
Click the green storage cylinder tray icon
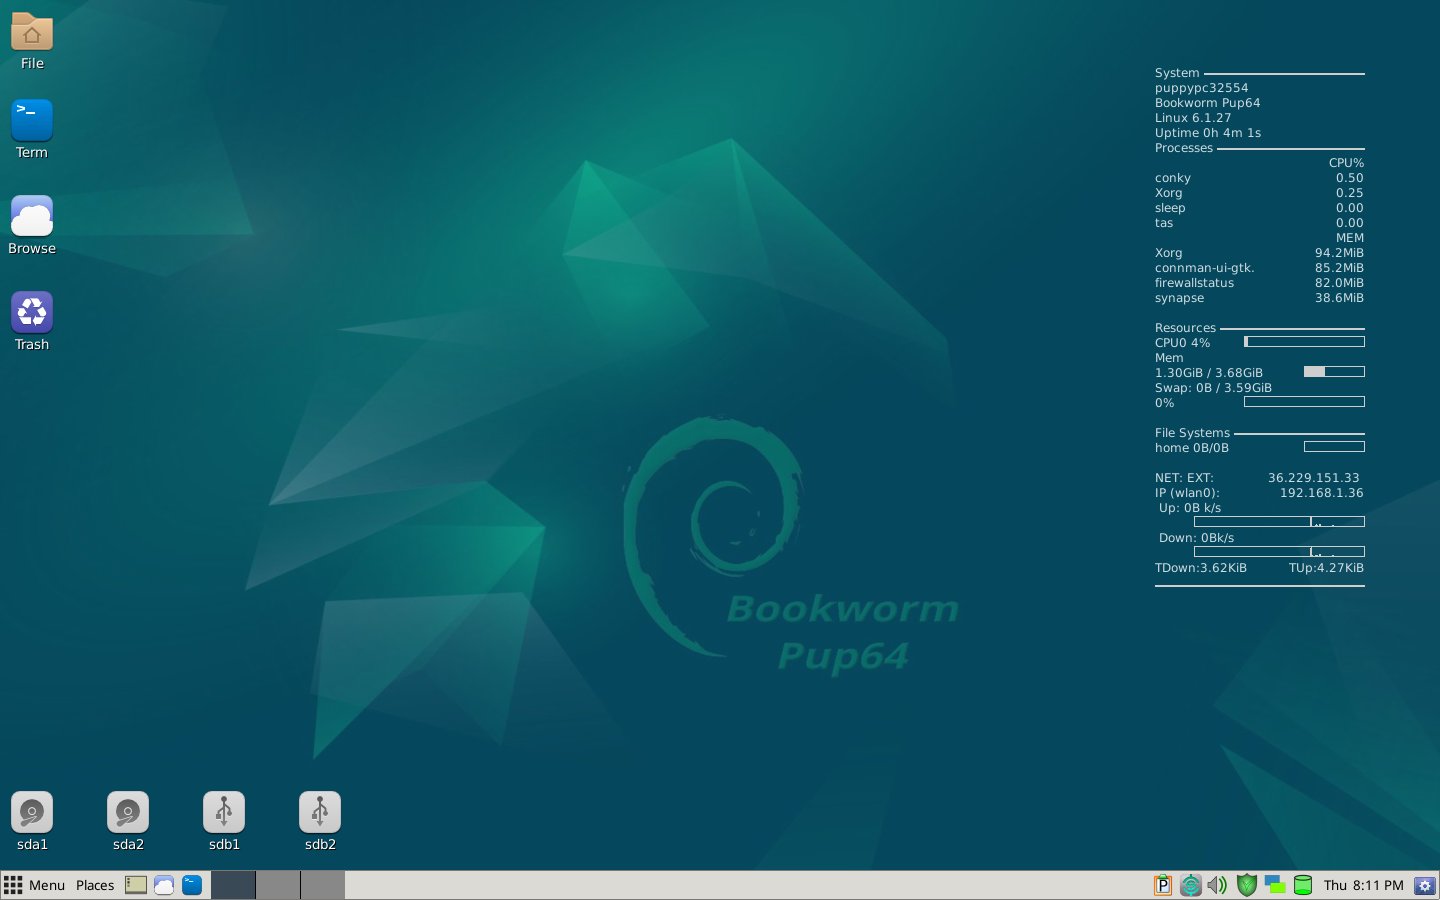(x=1302, y=885)
